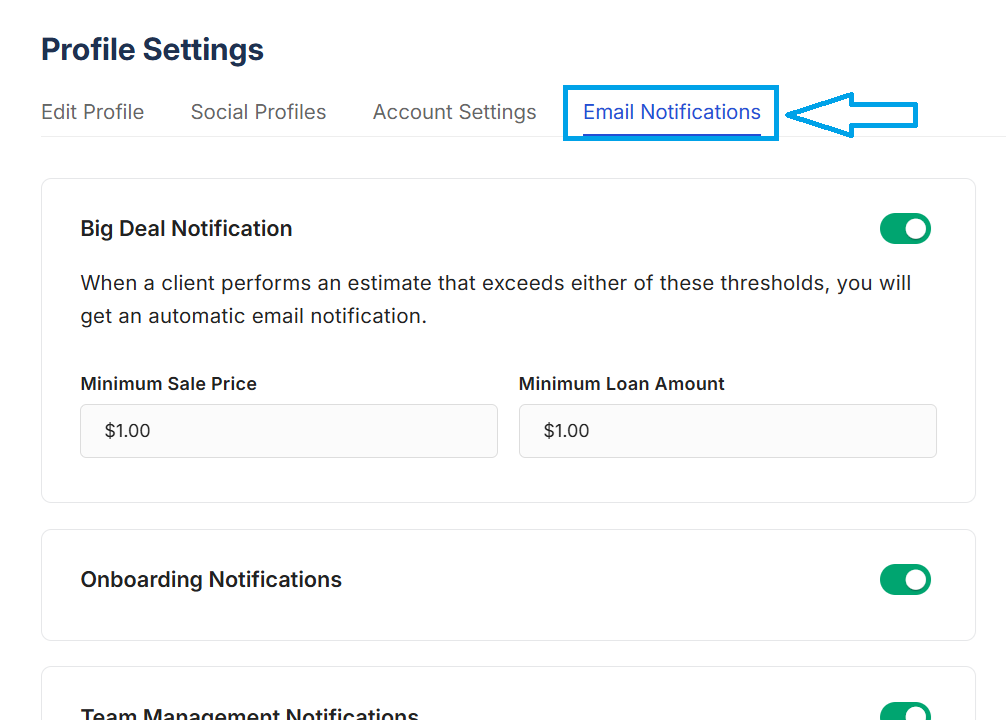Toggle the Team Management Notifications switch
Screen dimensions: 1006x720
pyautogui.click(x=905, y=712)
